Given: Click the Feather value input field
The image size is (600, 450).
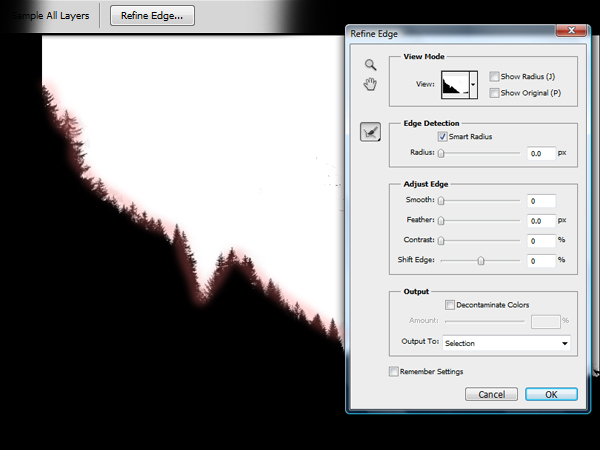Looking at the screenshot, I should pyautogui.click(x=541, y=220).
